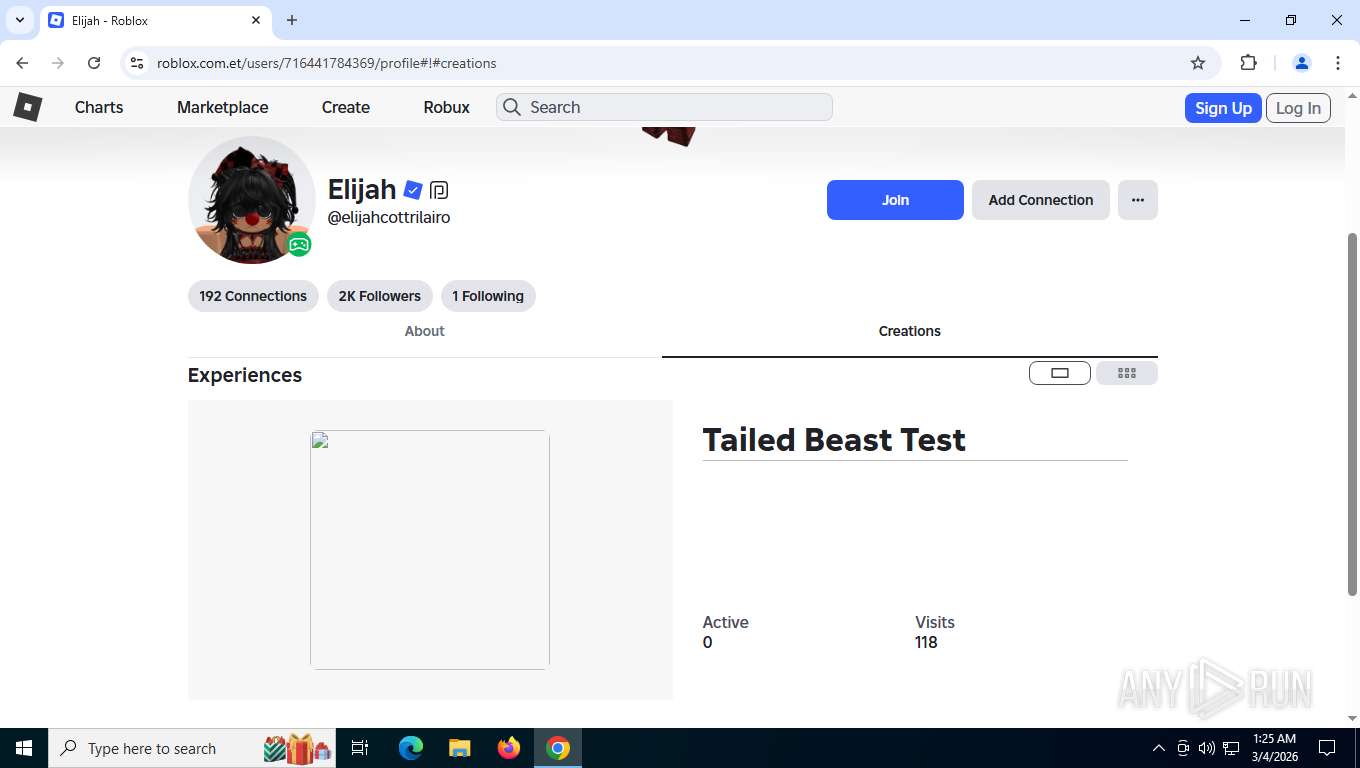View 2K Followers list

(x=380, y=296)
